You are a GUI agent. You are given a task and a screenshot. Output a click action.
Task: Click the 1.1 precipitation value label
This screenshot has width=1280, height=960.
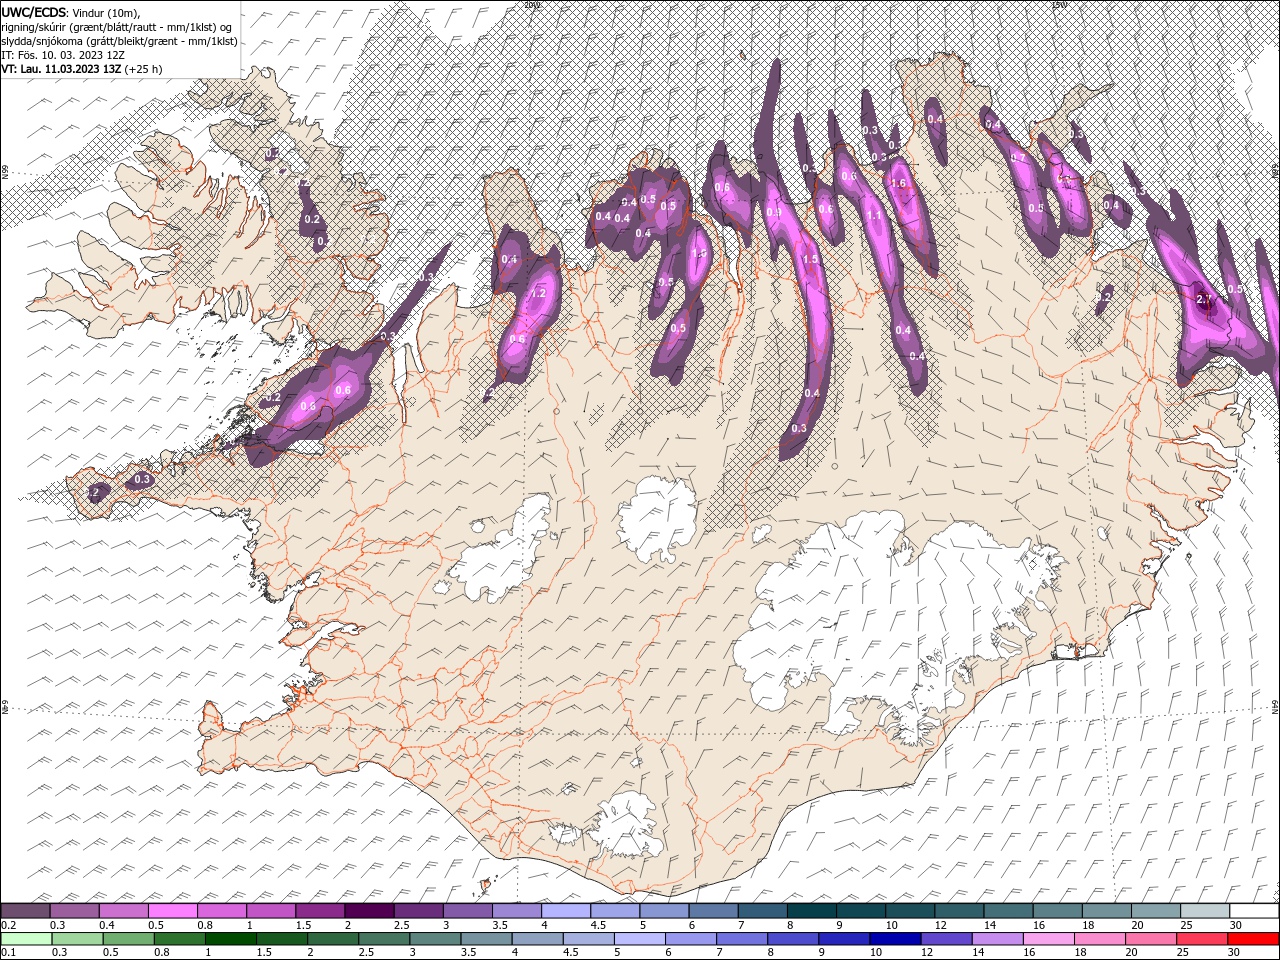874,216
